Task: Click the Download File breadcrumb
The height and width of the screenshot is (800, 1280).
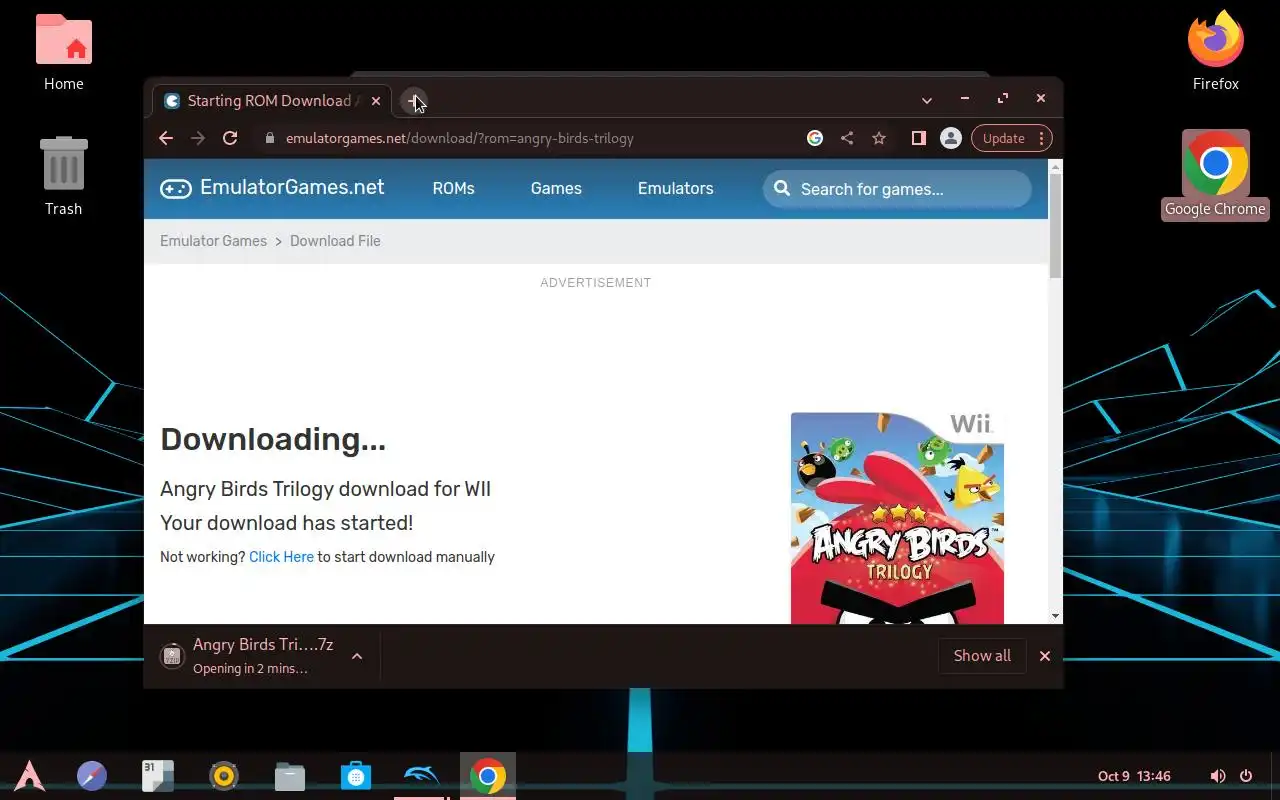Action: [335, 241]
